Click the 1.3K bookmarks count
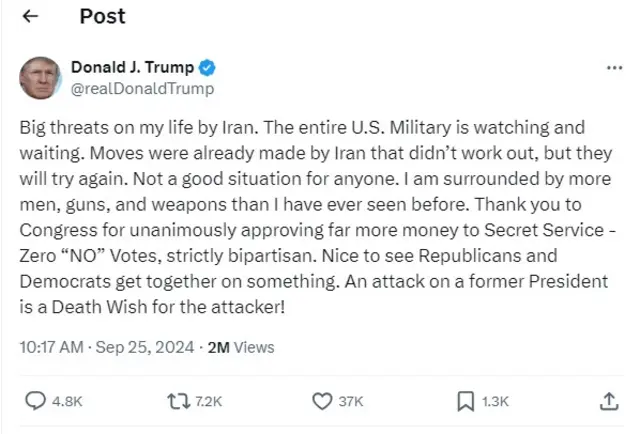The height and width of the screenshot is (434, 640). point(495,402)
